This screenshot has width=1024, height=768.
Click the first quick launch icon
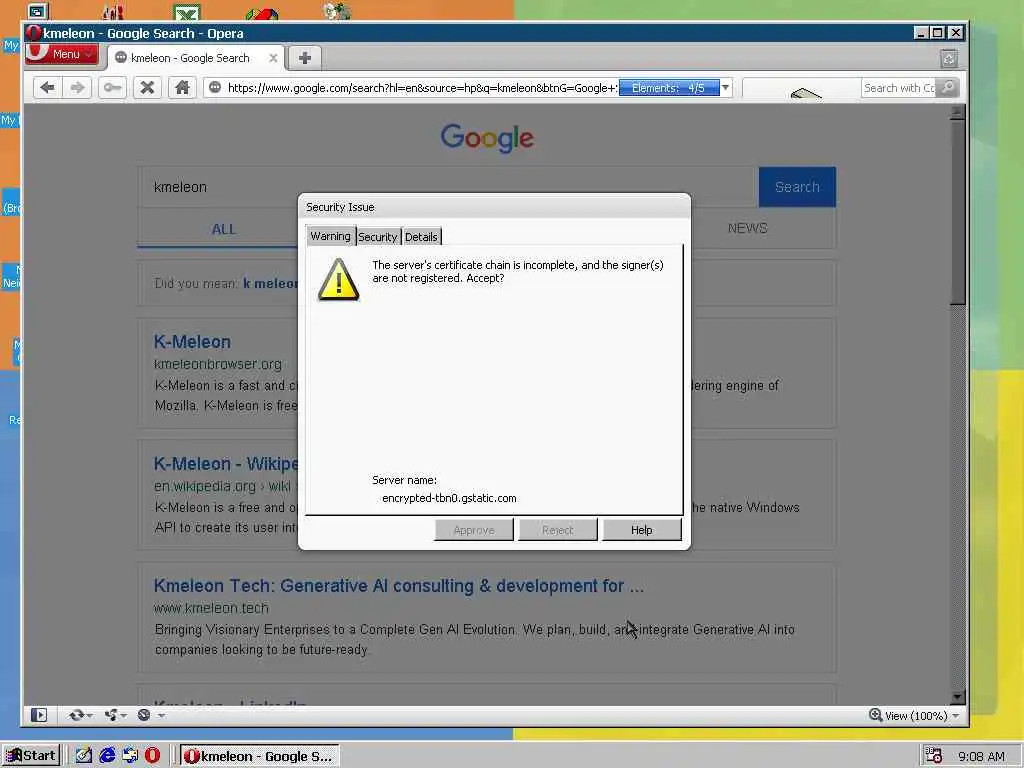[x=84, y=756]
